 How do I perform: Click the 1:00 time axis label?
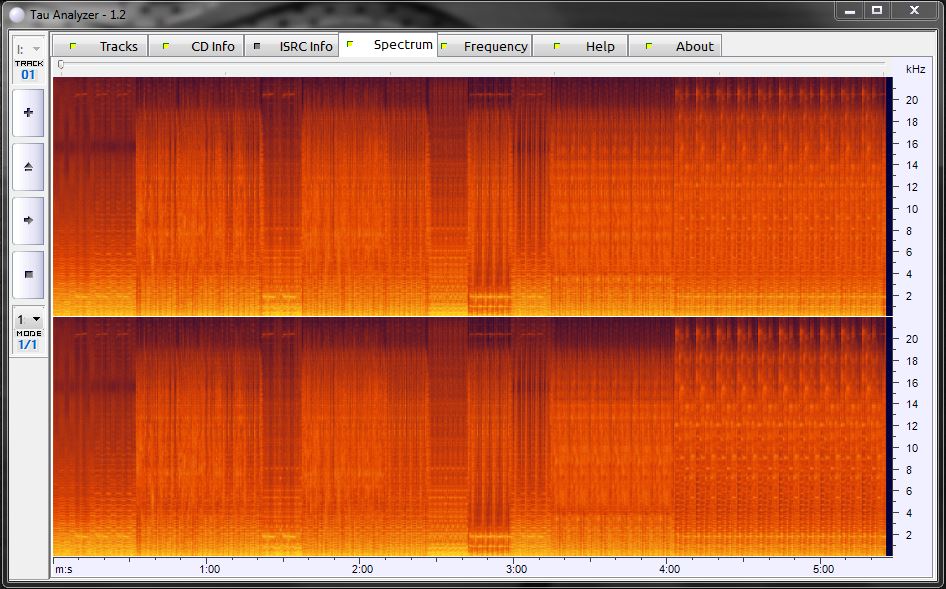coord(209,569)
